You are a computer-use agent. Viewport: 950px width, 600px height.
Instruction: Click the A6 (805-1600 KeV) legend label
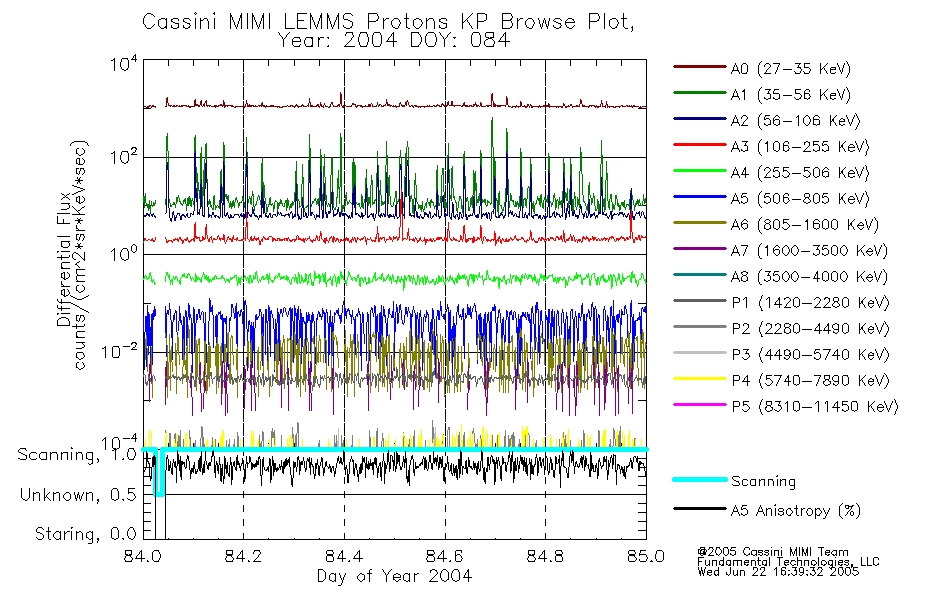pyautogui.click(x=805, y=225)
